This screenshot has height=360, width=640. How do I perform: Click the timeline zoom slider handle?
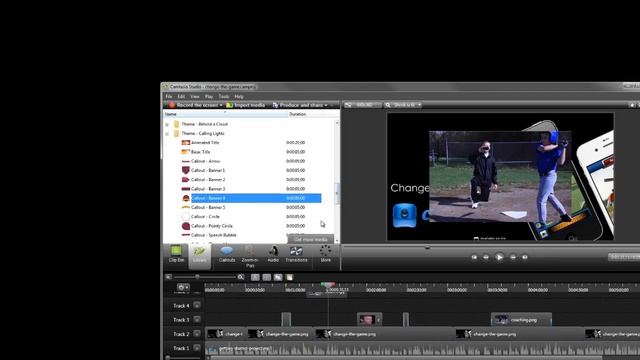[x=197, y=277]
